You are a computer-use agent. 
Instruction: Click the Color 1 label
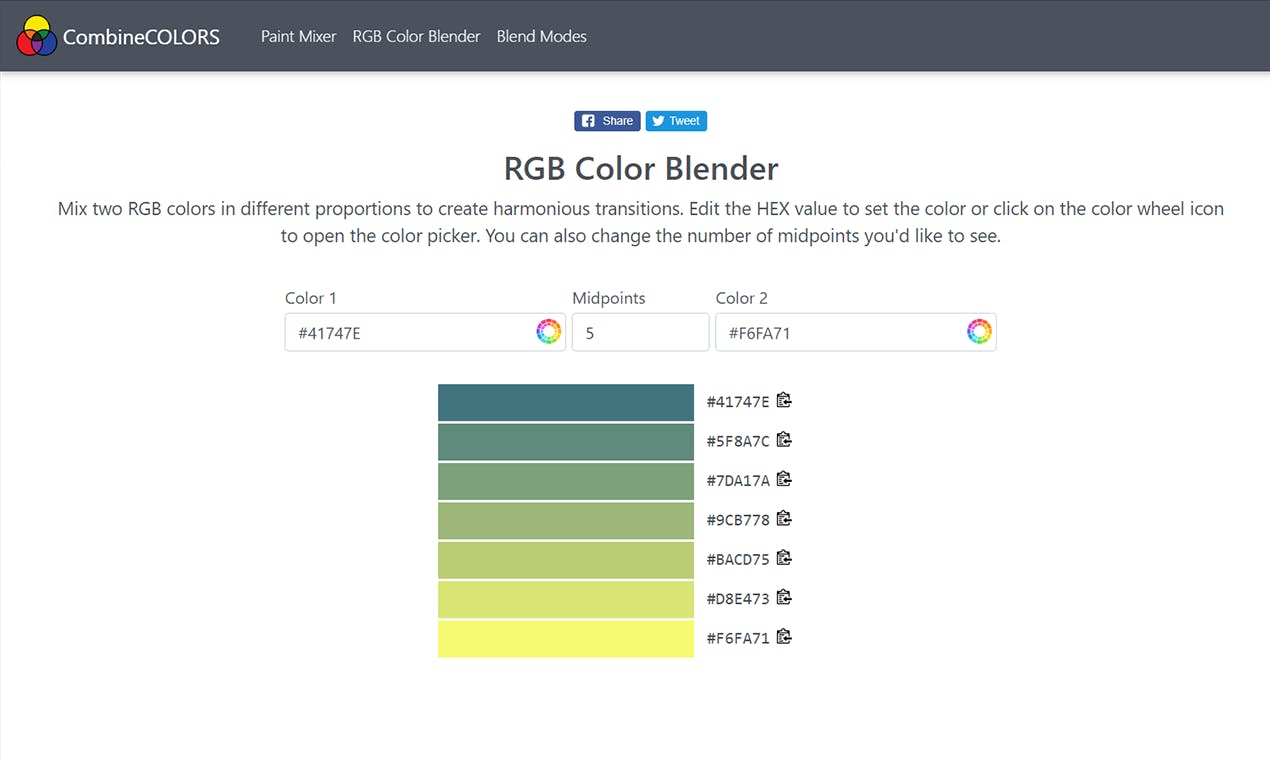[311, 298]
